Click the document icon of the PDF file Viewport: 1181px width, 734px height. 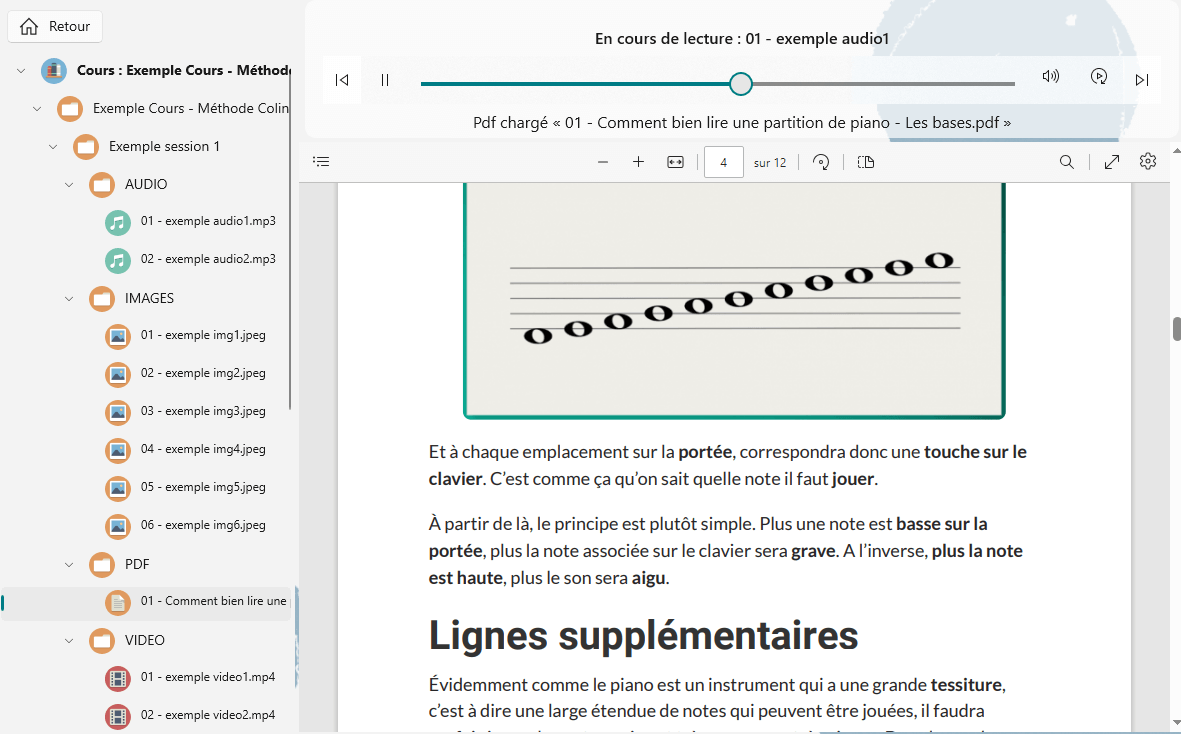117,602
